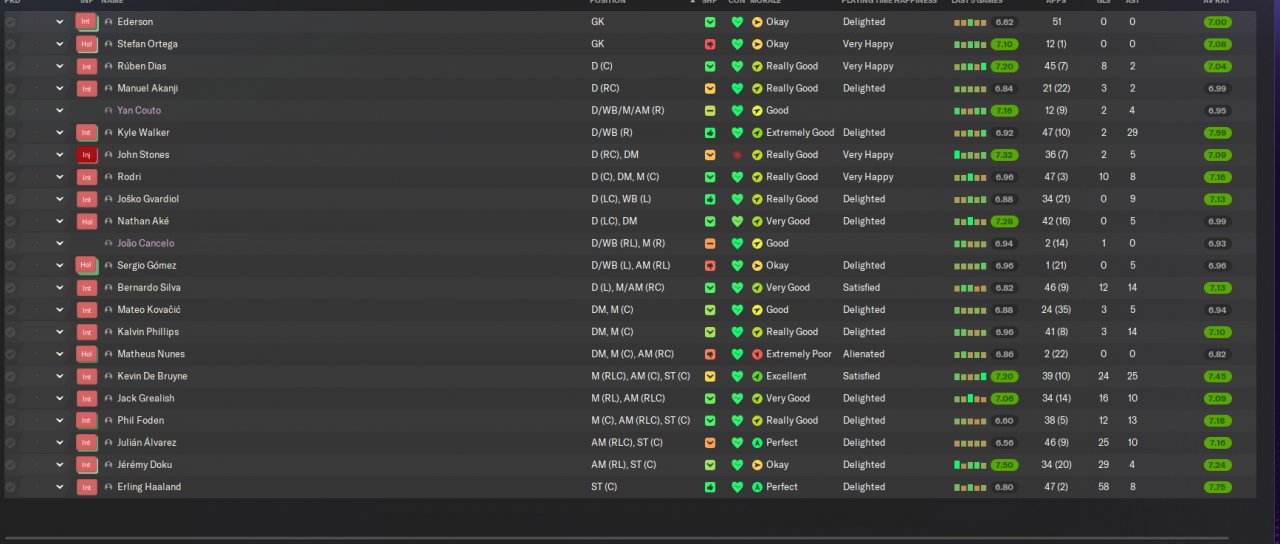Select Bernardo Silva's row checkbox
The width and height of the screenshot is (1280, 544).
tap(10, 288)
